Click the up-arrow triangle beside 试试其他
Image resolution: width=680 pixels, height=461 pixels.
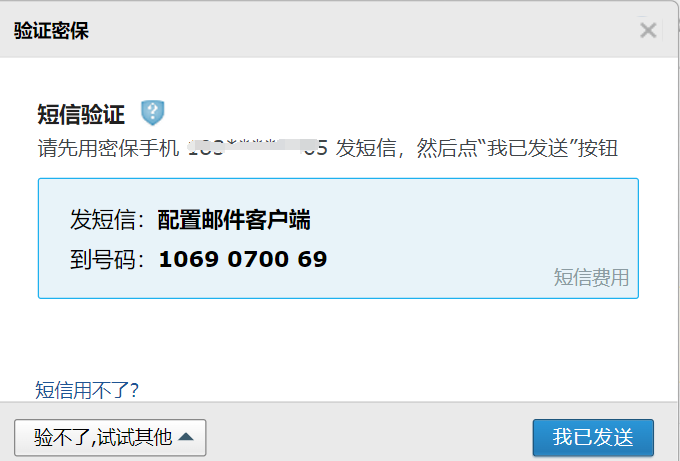(186, 437)
